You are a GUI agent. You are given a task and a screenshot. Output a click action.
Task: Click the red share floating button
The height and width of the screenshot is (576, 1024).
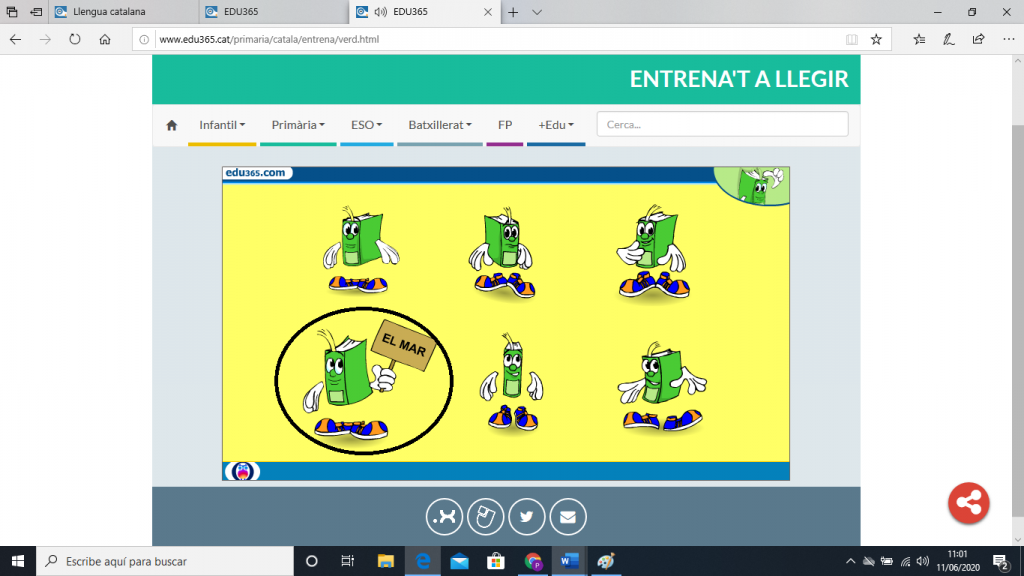pyautogui.click(x=969, y=503)
